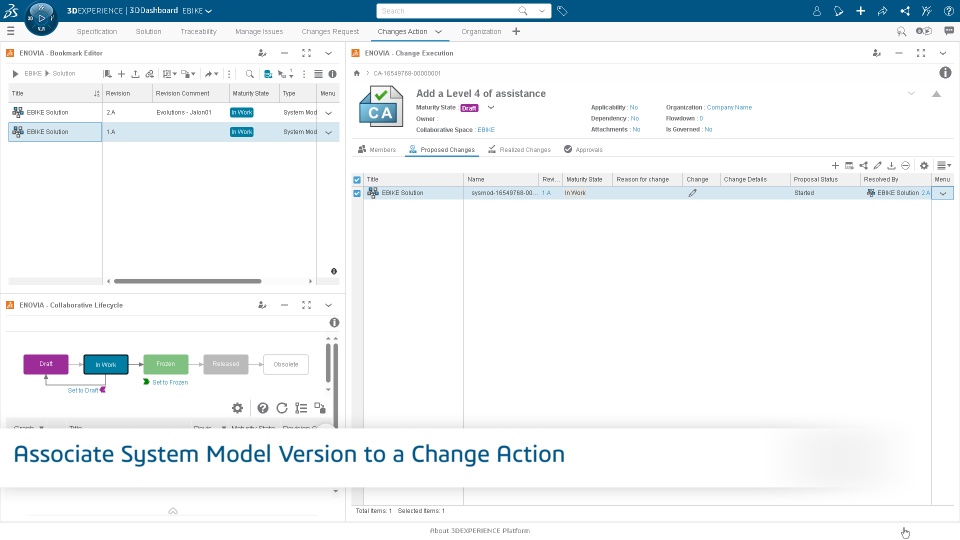Switch to Solution dashboard tab
Image resolution: width=960 pixels, height=540 pixels.
[148, 31]
